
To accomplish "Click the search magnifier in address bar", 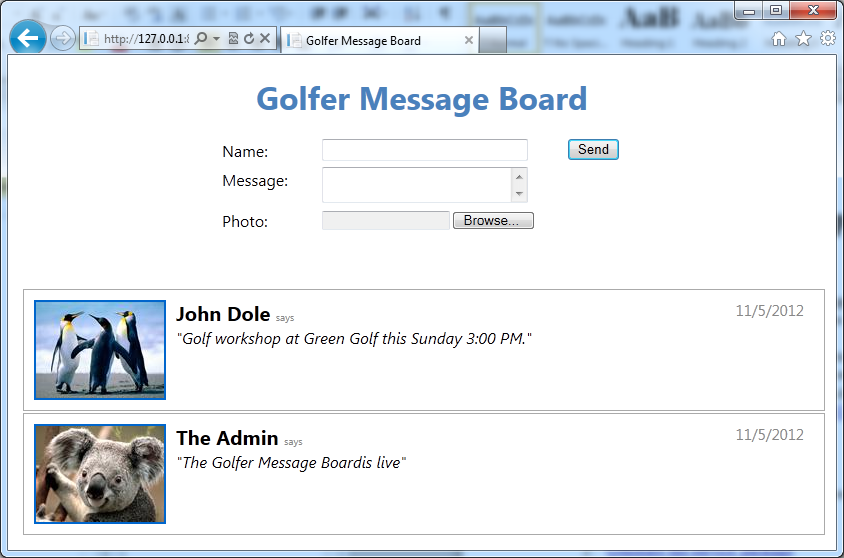I will coord(201,38).
